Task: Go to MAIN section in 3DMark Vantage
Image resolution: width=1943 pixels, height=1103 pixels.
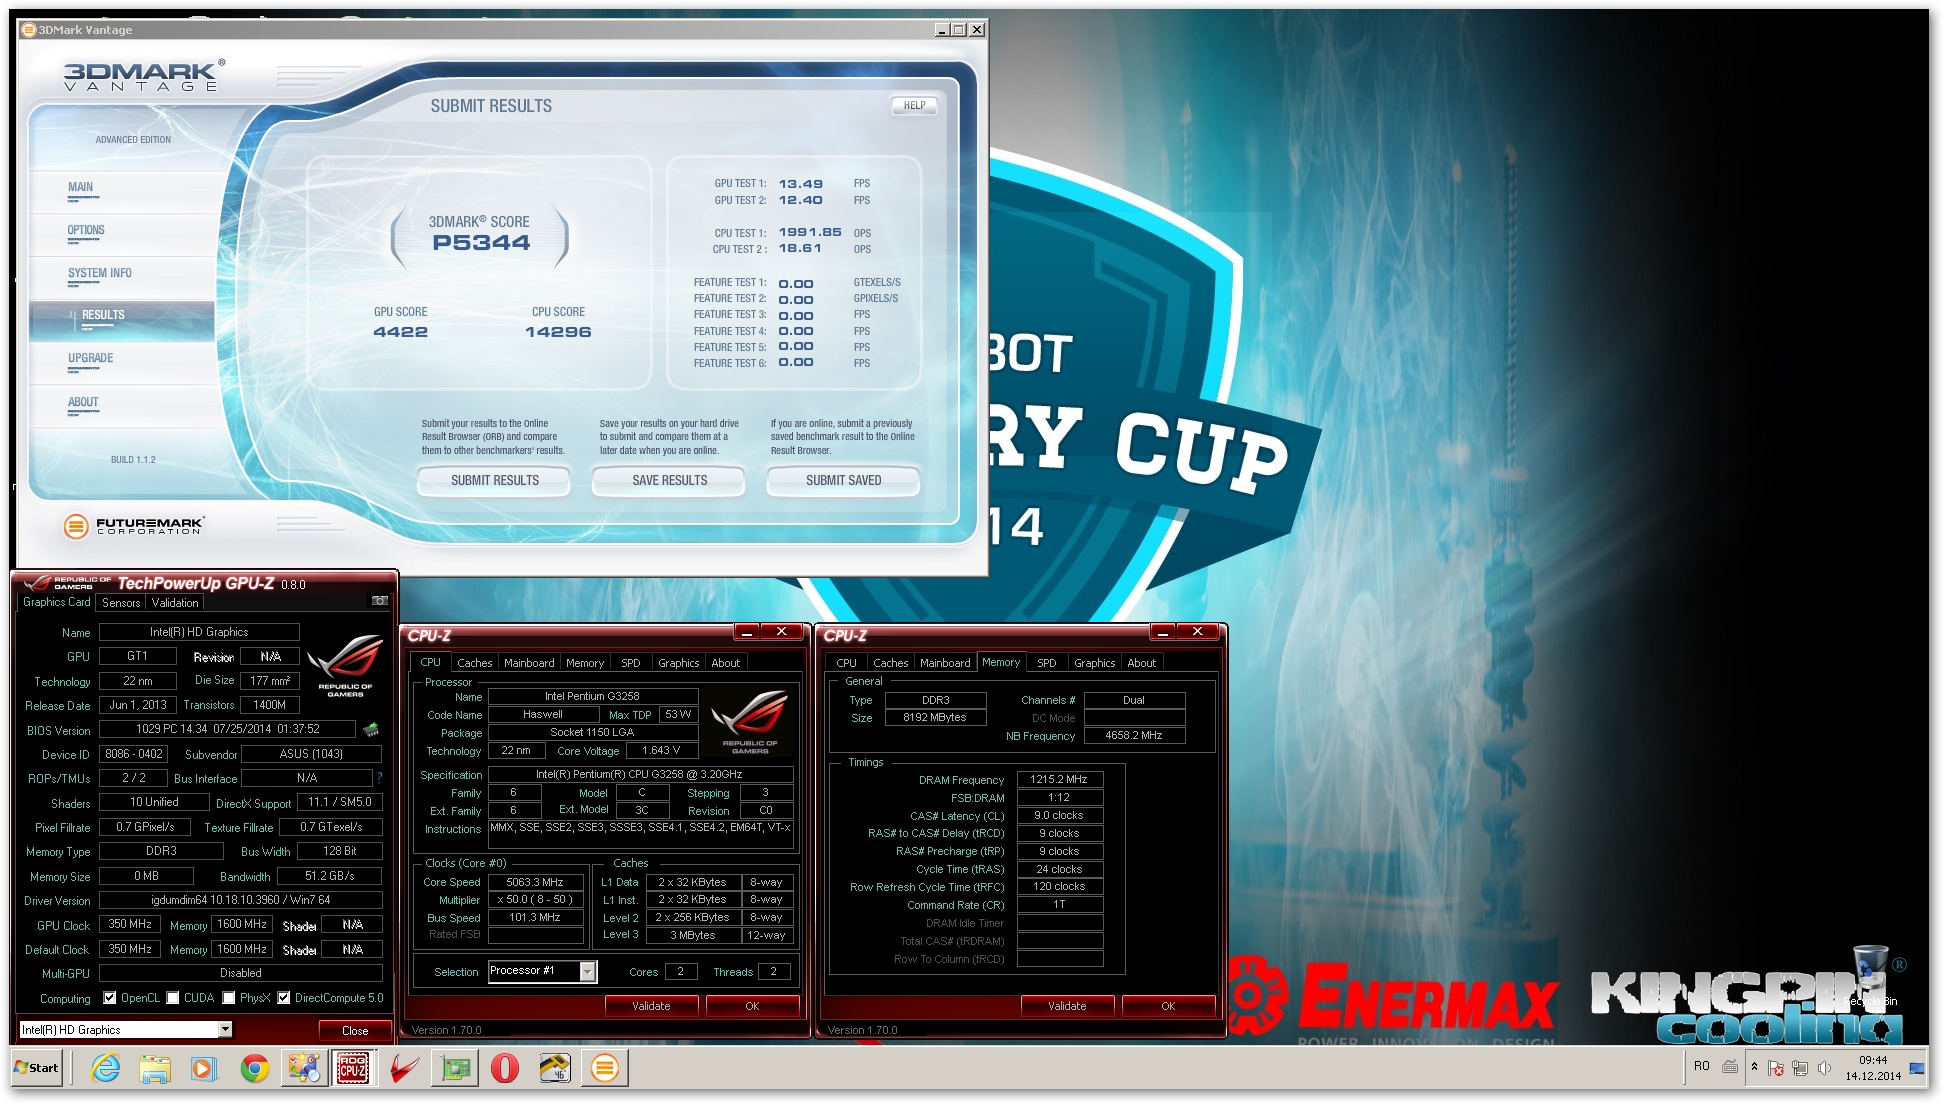Action: pyautogui.click(x=80, y=187)
